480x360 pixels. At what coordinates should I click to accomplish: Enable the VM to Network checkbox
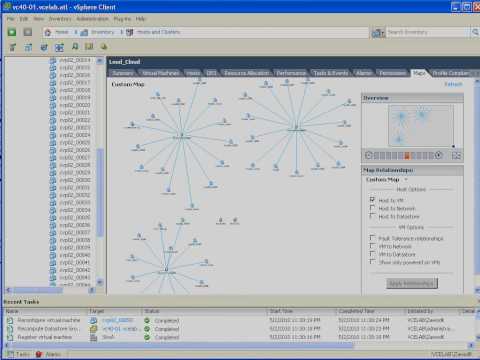372,246
